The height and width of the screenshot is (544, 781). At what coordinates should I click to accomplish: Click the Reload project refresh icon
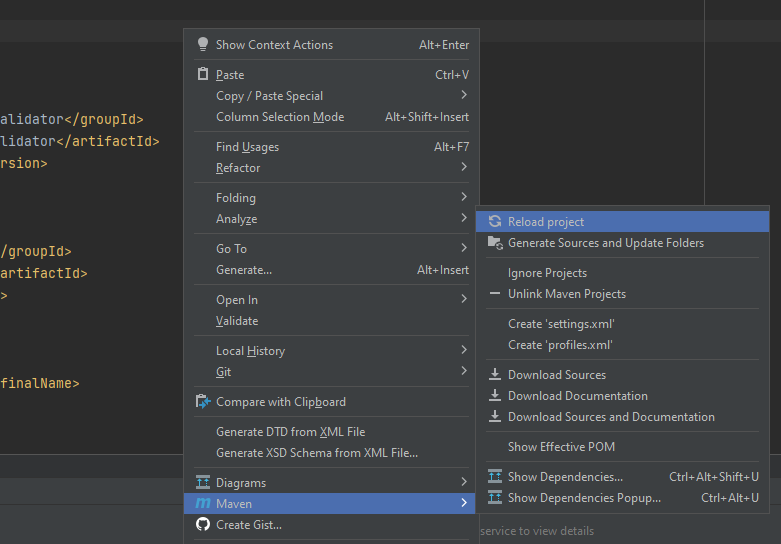click(x=495, y=222)
